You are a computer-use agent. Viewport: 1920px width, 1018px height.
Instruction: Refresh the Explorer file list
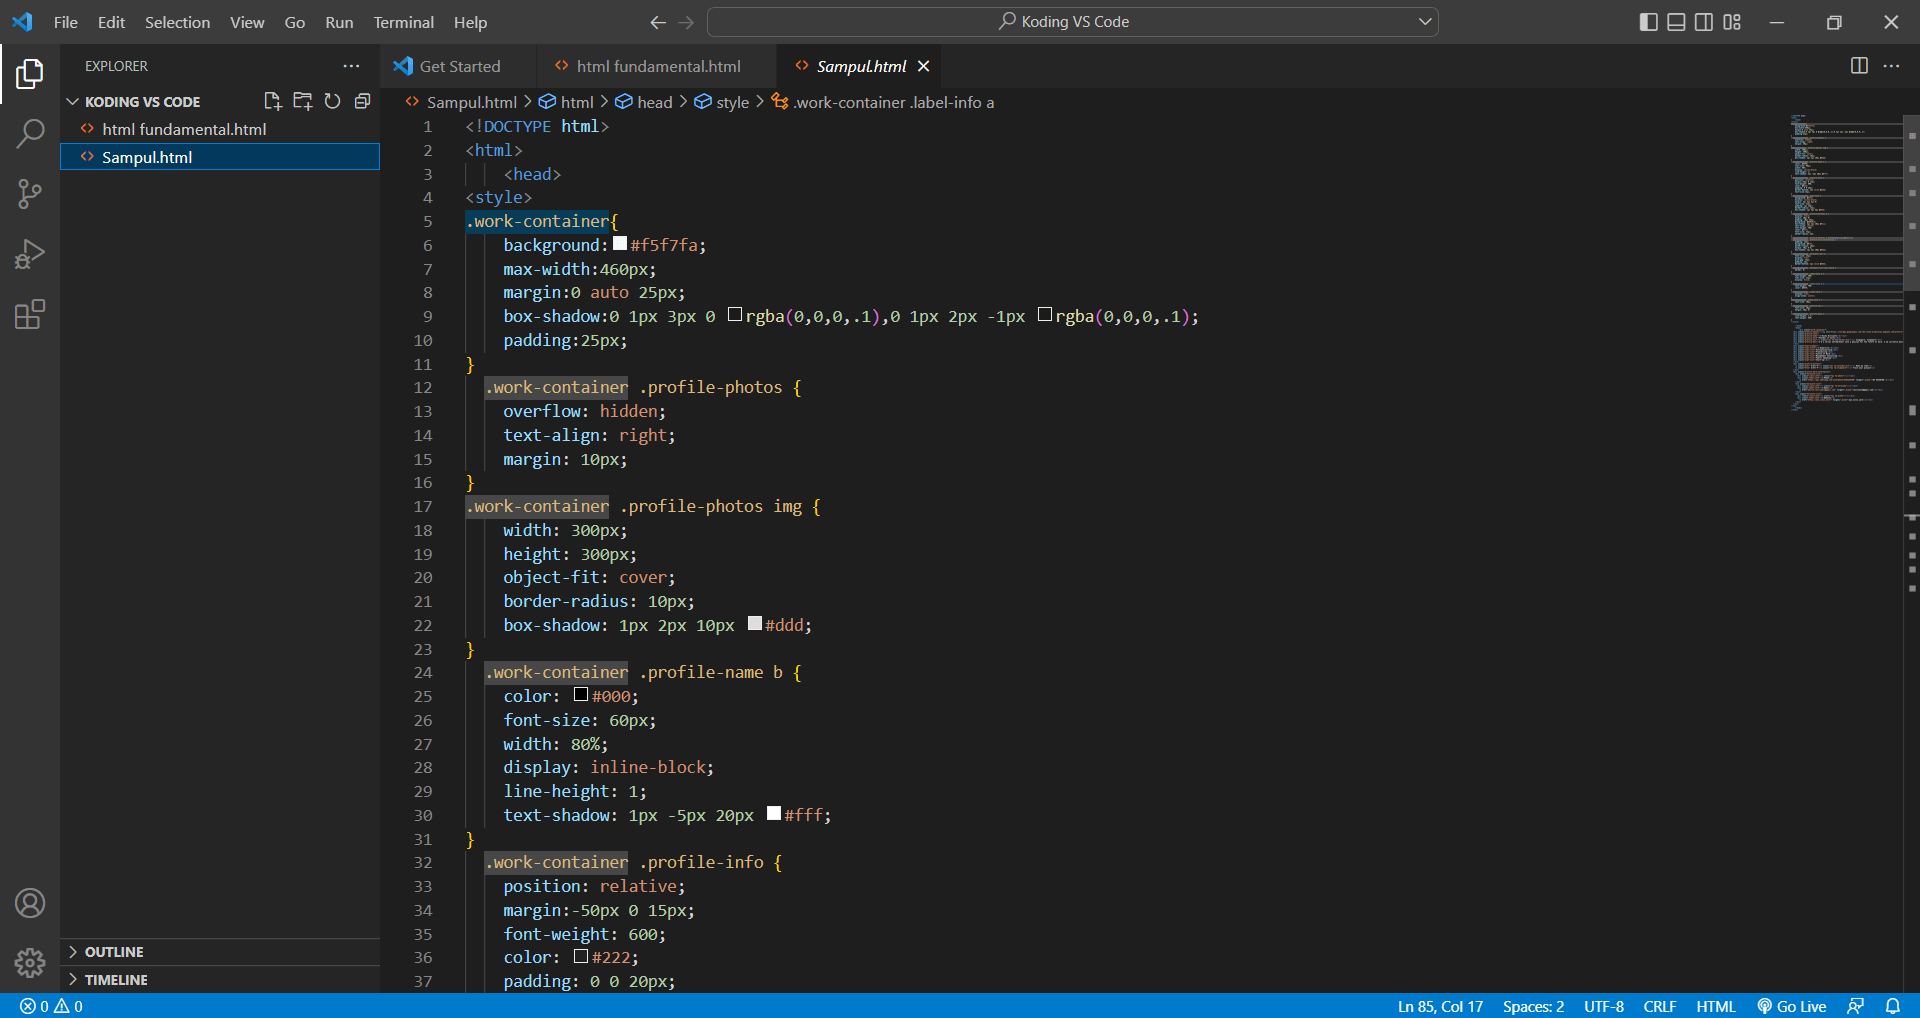(332, 101)
